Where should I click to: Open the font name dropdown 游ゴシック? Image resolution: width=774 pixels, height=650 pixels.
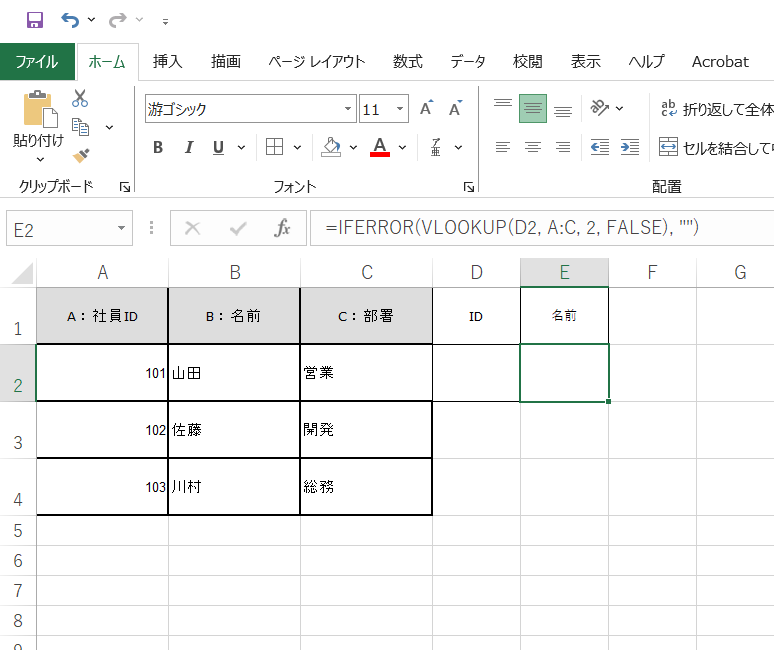pos(349,109)
